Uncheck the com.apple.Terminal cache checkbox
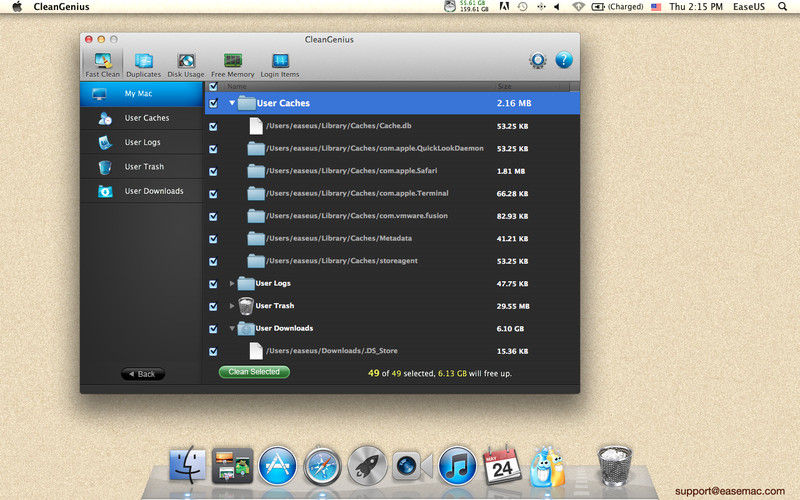Viewport: 800px width, 500px height. click(213, 193)
